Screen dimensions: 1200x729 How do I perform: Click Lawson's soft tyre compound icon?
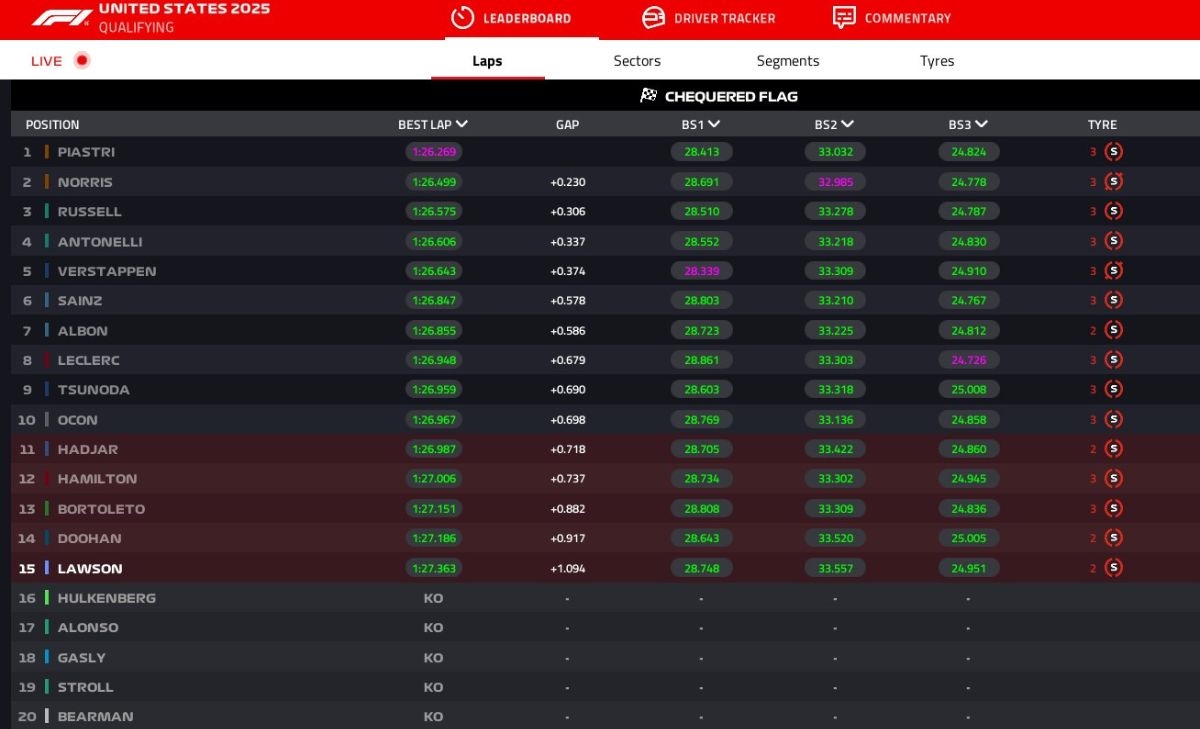click(1113, 568)
